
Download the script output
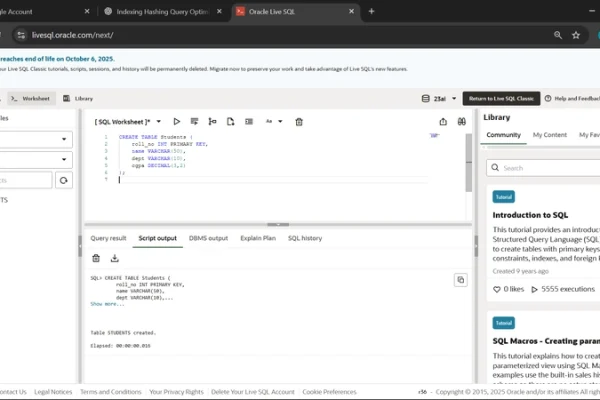tap(115, 258)
